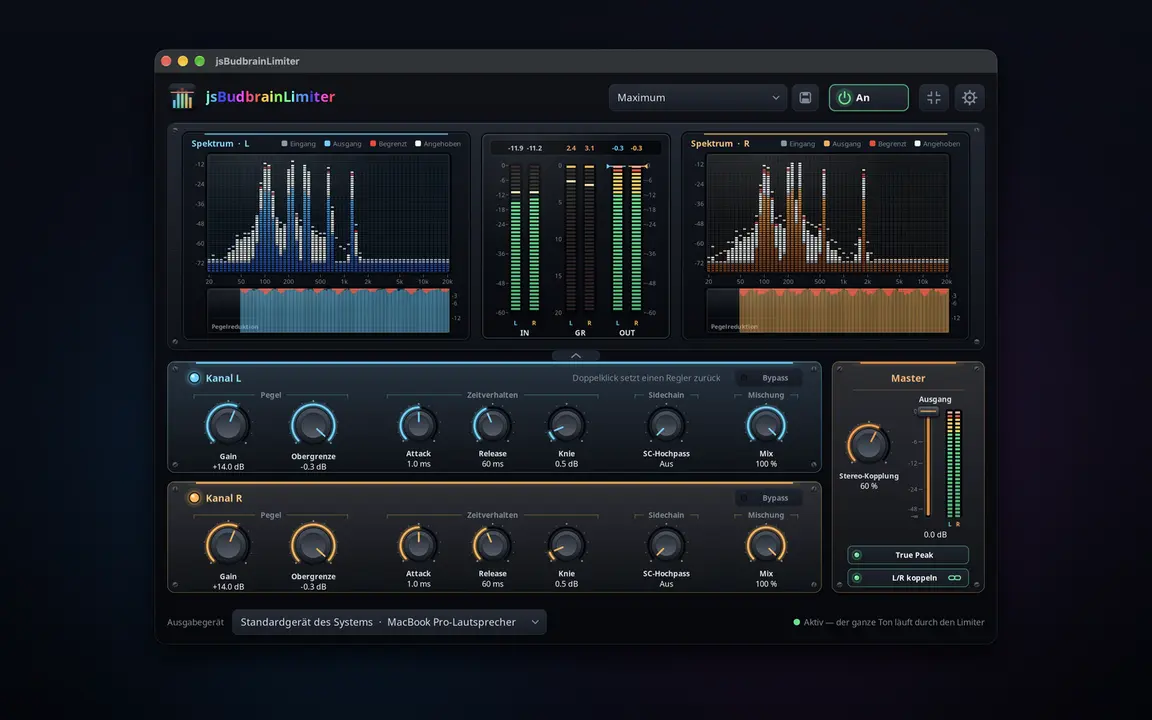1152x720 pixels.
Task: Toggle the True Peak option
Action: pyautogui.click(x=908, y=555)
